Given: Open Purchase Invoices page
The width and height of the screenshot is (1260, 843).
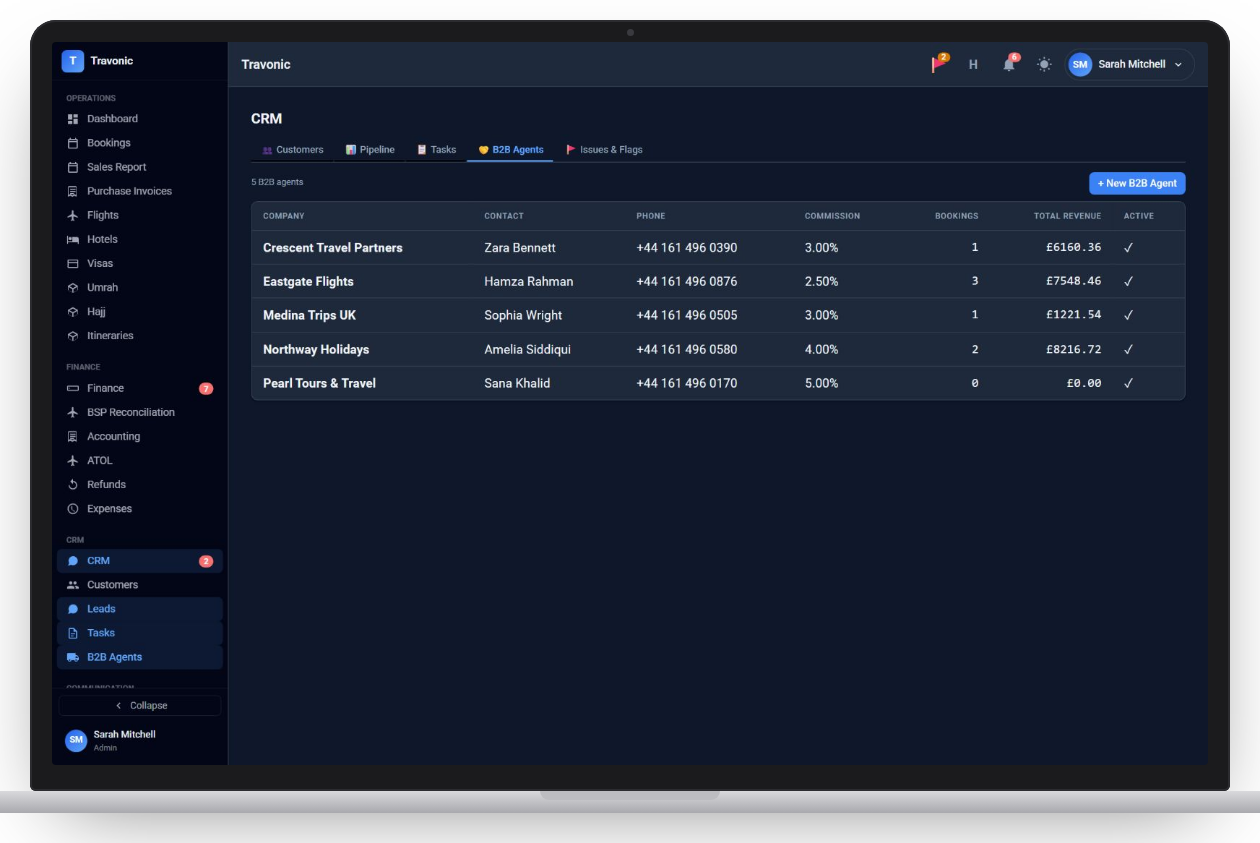Looking at the screenshot, I should (140, 191).
